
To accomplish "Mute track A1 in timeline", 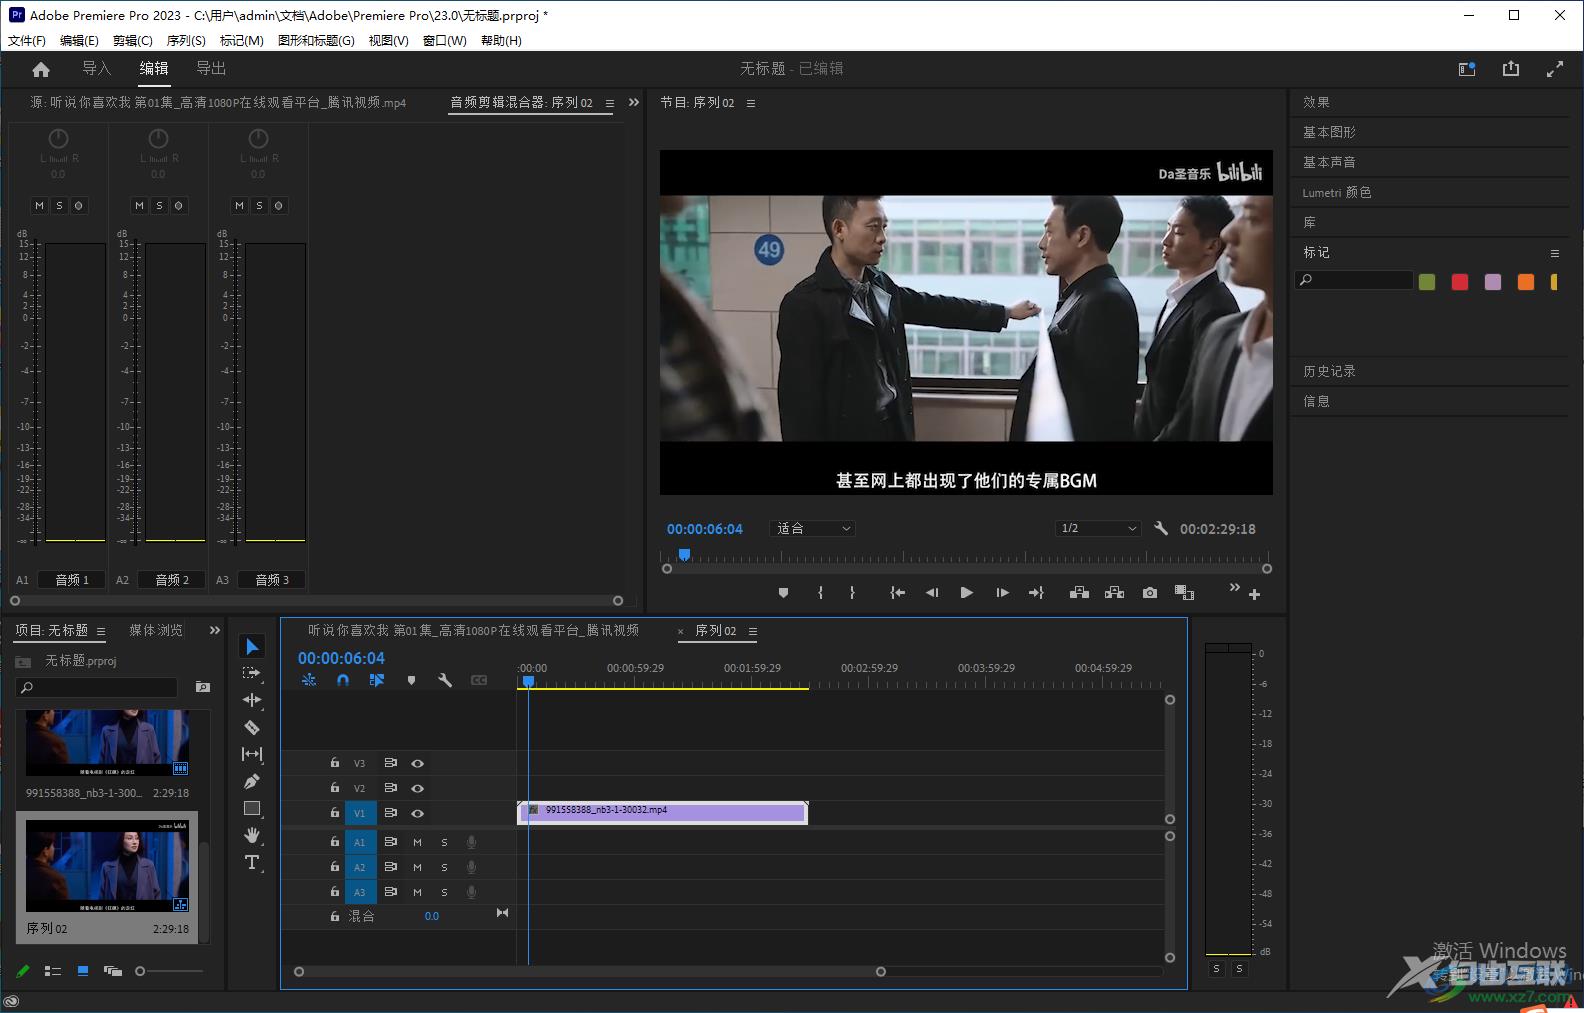I will pos(418,842).
